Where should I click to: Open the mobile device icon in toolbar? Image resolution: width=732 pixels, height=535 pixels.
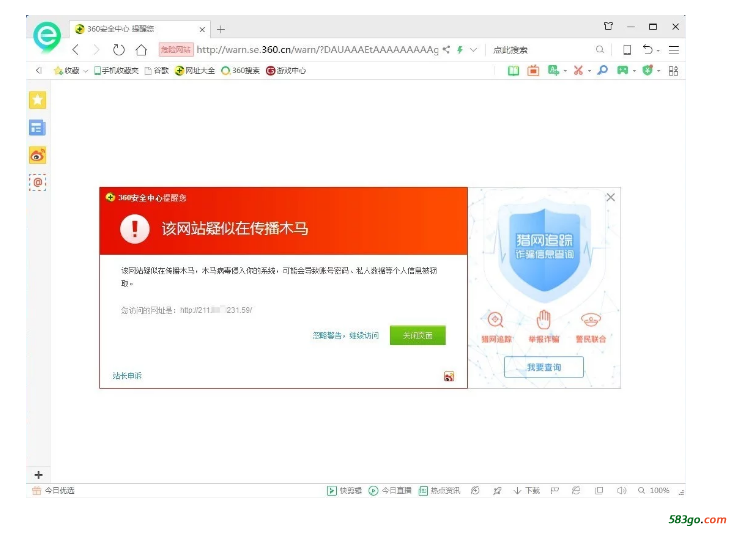(627, 49)
